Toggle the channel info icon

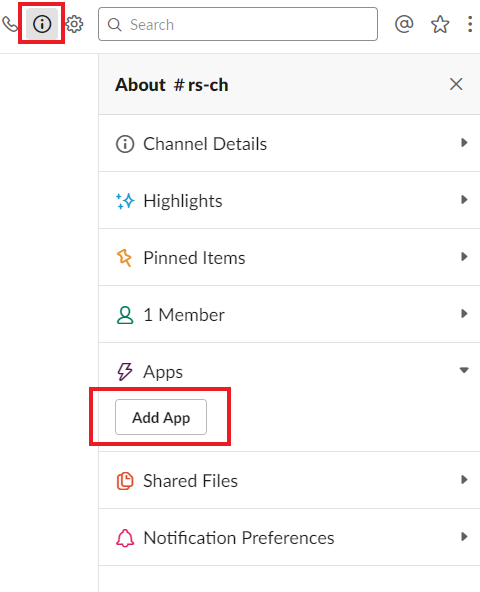click(x=42, y=24)
